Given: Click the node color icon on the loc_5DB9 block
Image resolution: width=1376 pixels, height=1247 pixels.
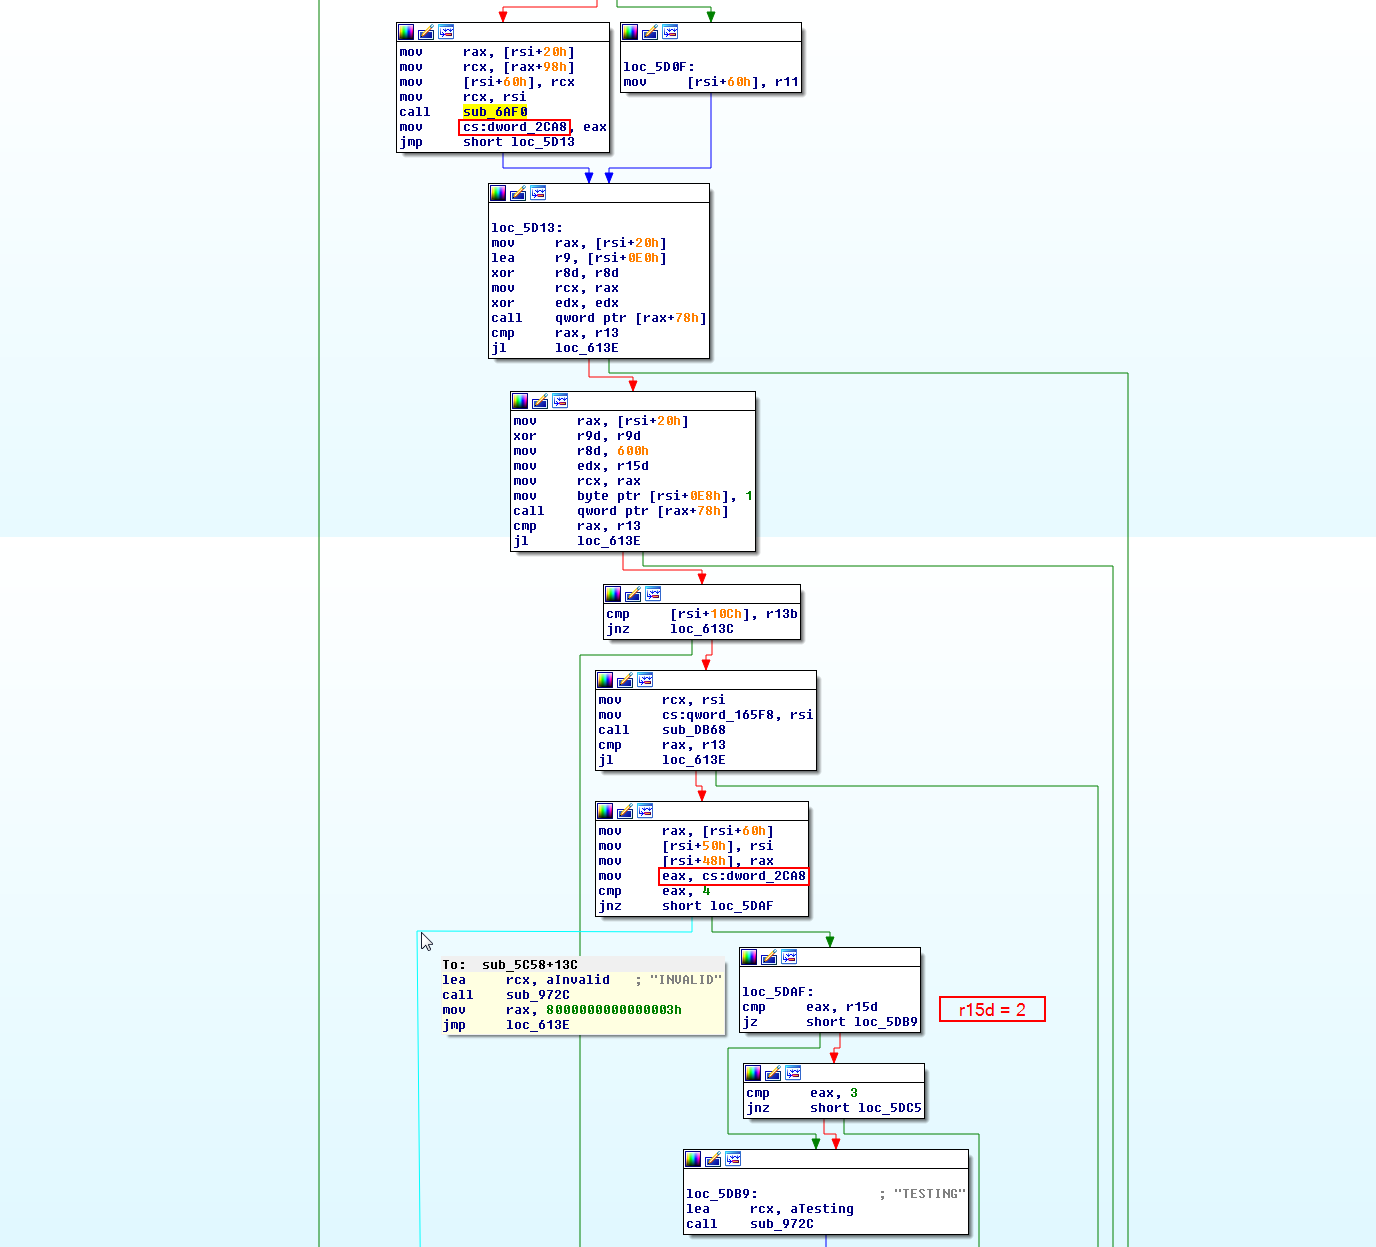Looking at the screenshot, I should pos(693,1159).
